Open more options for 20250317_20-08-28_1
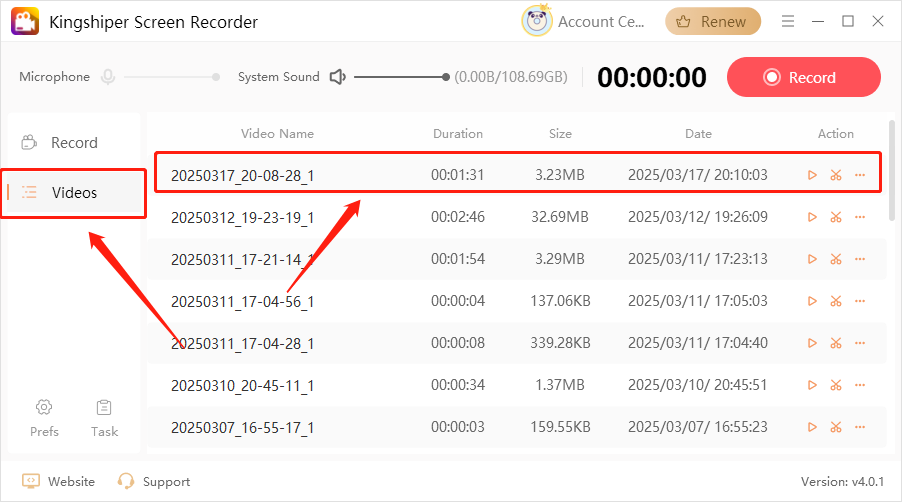Image resolution: width=902 pixels, height=502 pixels. click(860, 175)
